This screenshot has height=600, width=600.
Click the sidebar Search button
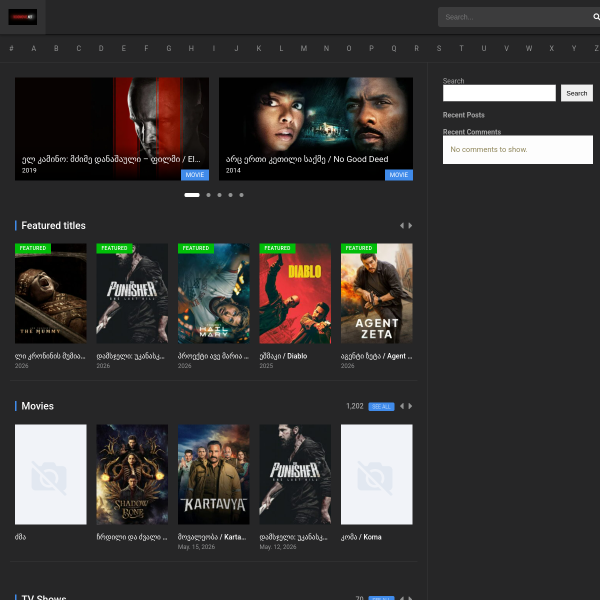(x=577, y=93)
